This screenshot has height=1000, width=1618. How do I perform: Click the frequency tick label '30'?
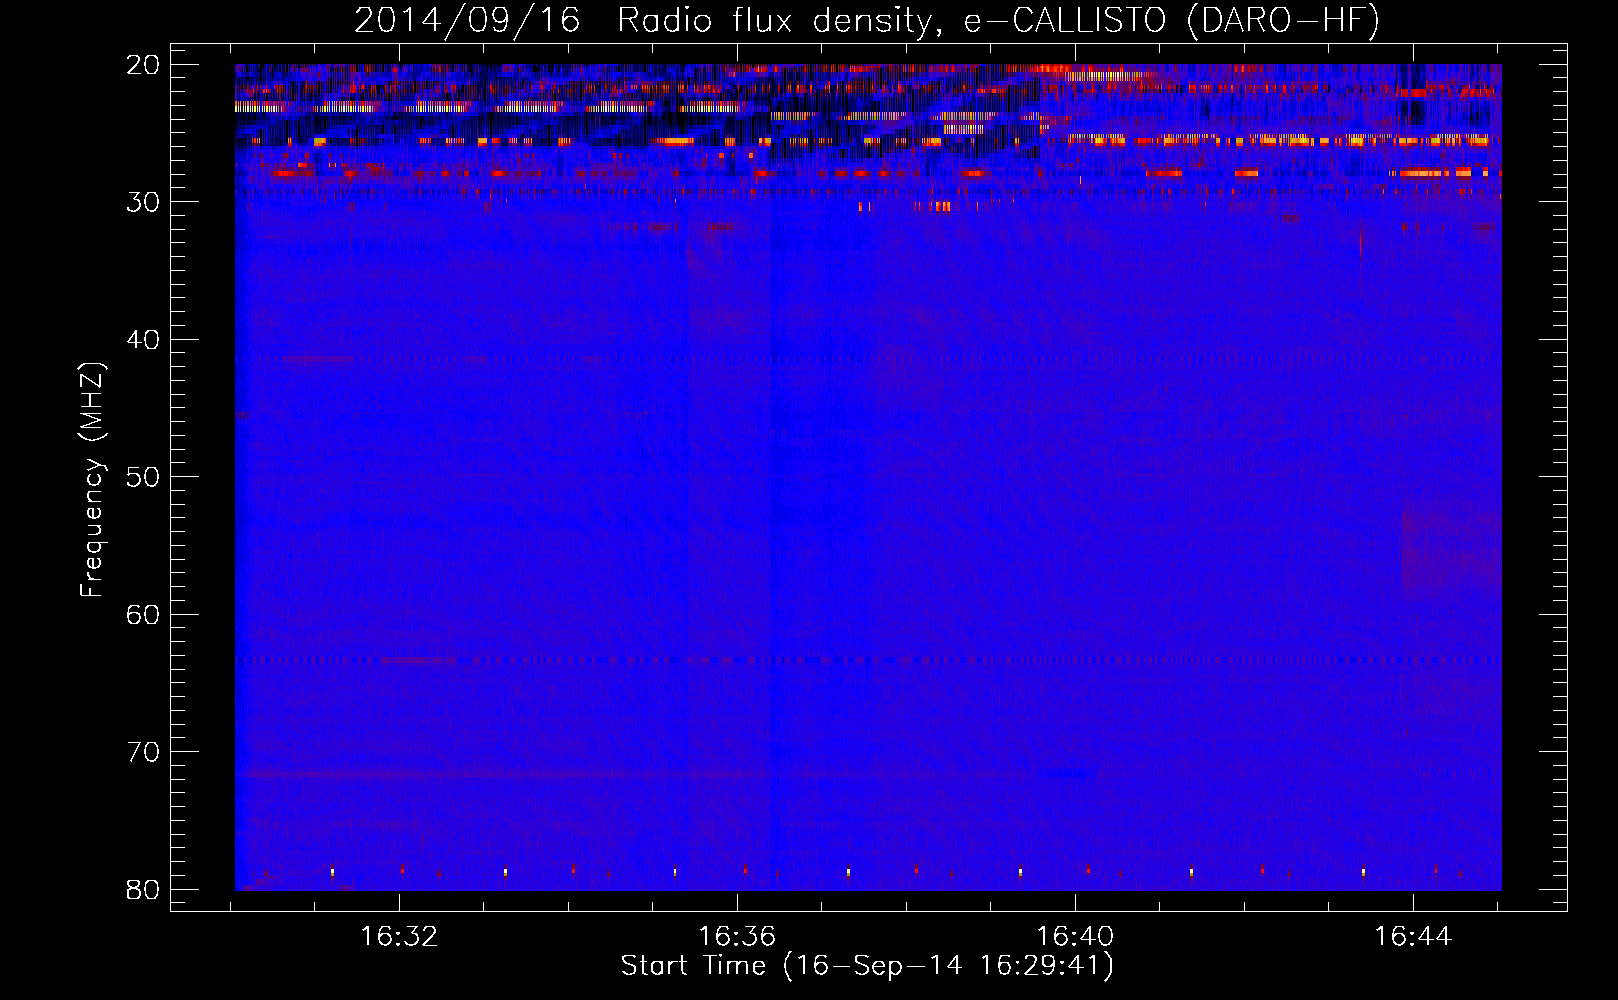coord(143,202)
